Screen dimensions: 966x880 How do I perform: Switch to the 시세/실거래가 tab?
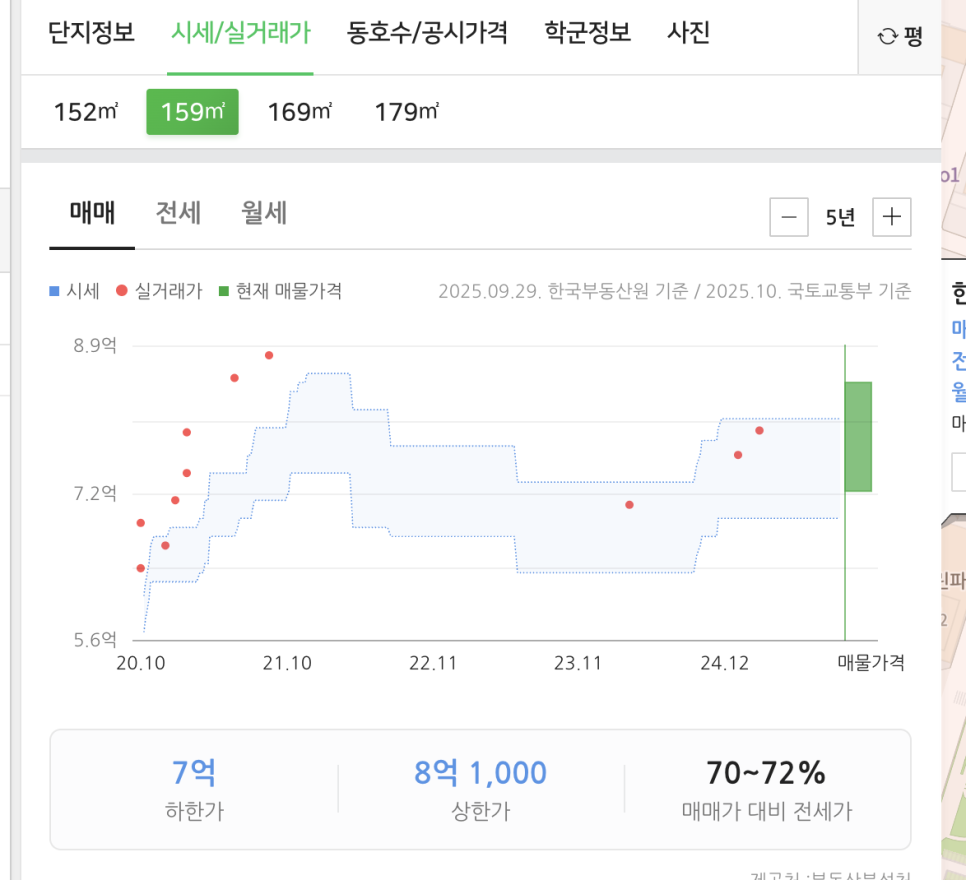240,33
